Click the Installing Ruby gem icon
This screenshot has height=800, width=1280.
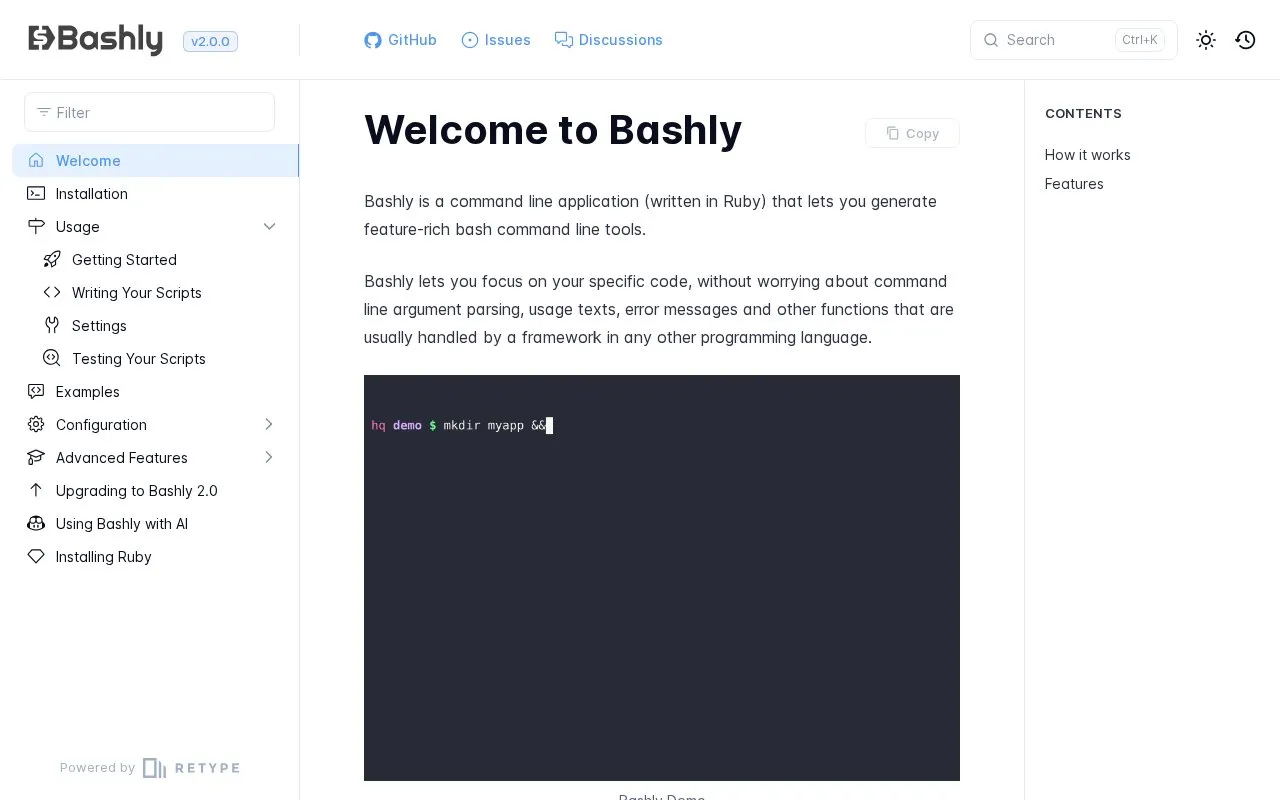point(36,556)
